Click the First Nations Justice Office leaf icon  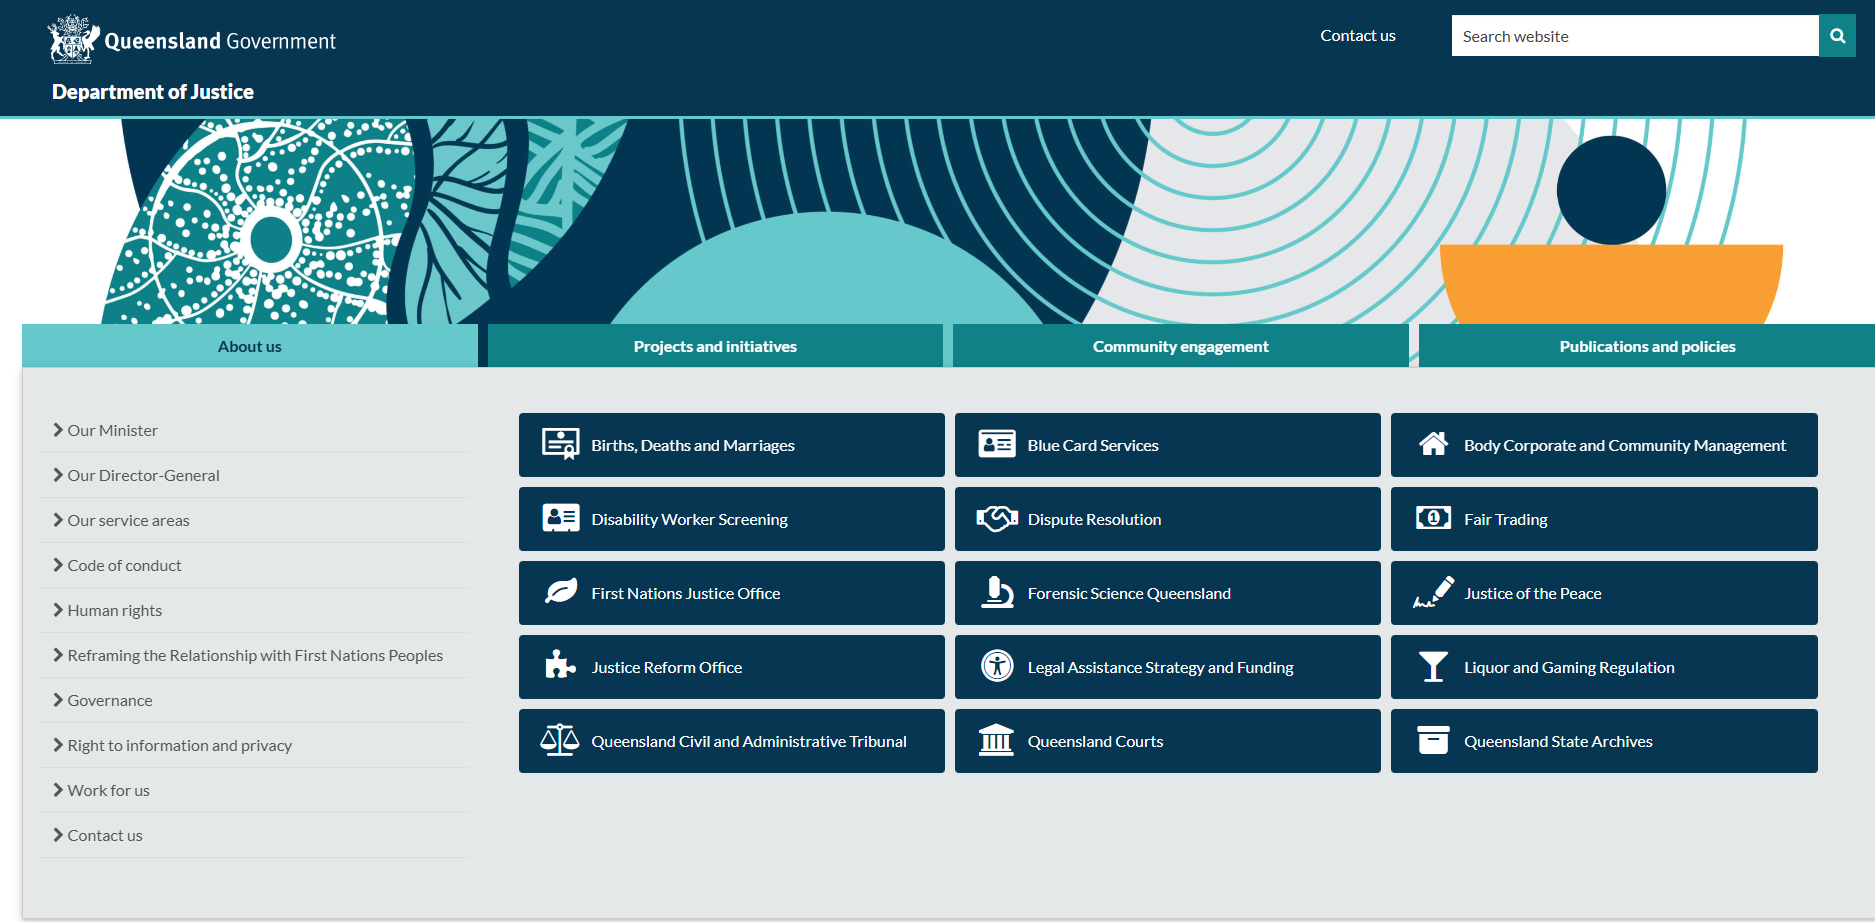click(560, 592)
